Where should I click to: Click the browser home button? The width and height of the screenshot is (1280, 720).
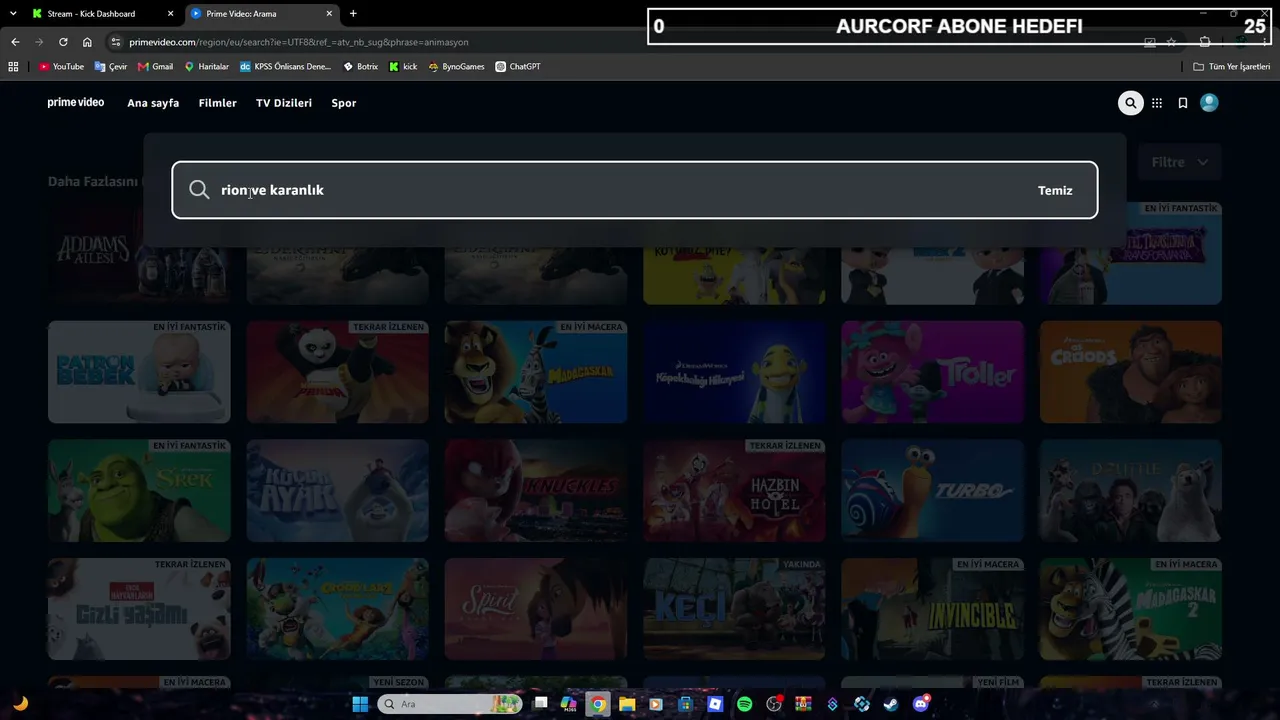(87, 42)
